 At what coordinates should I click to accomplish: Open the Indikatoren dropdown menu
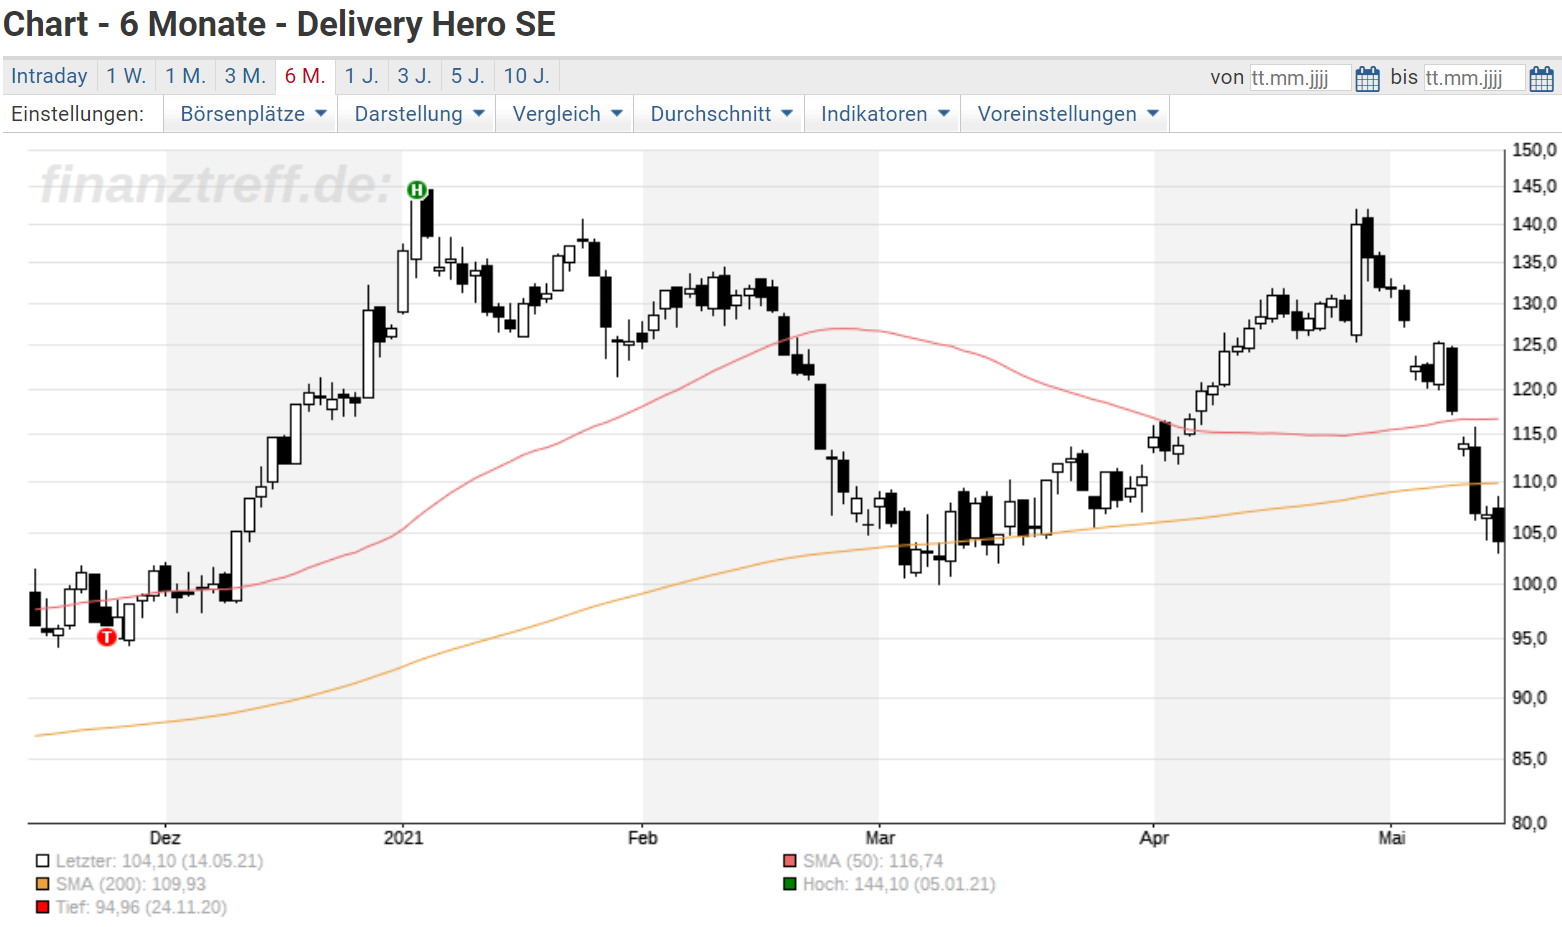point(884,114)
